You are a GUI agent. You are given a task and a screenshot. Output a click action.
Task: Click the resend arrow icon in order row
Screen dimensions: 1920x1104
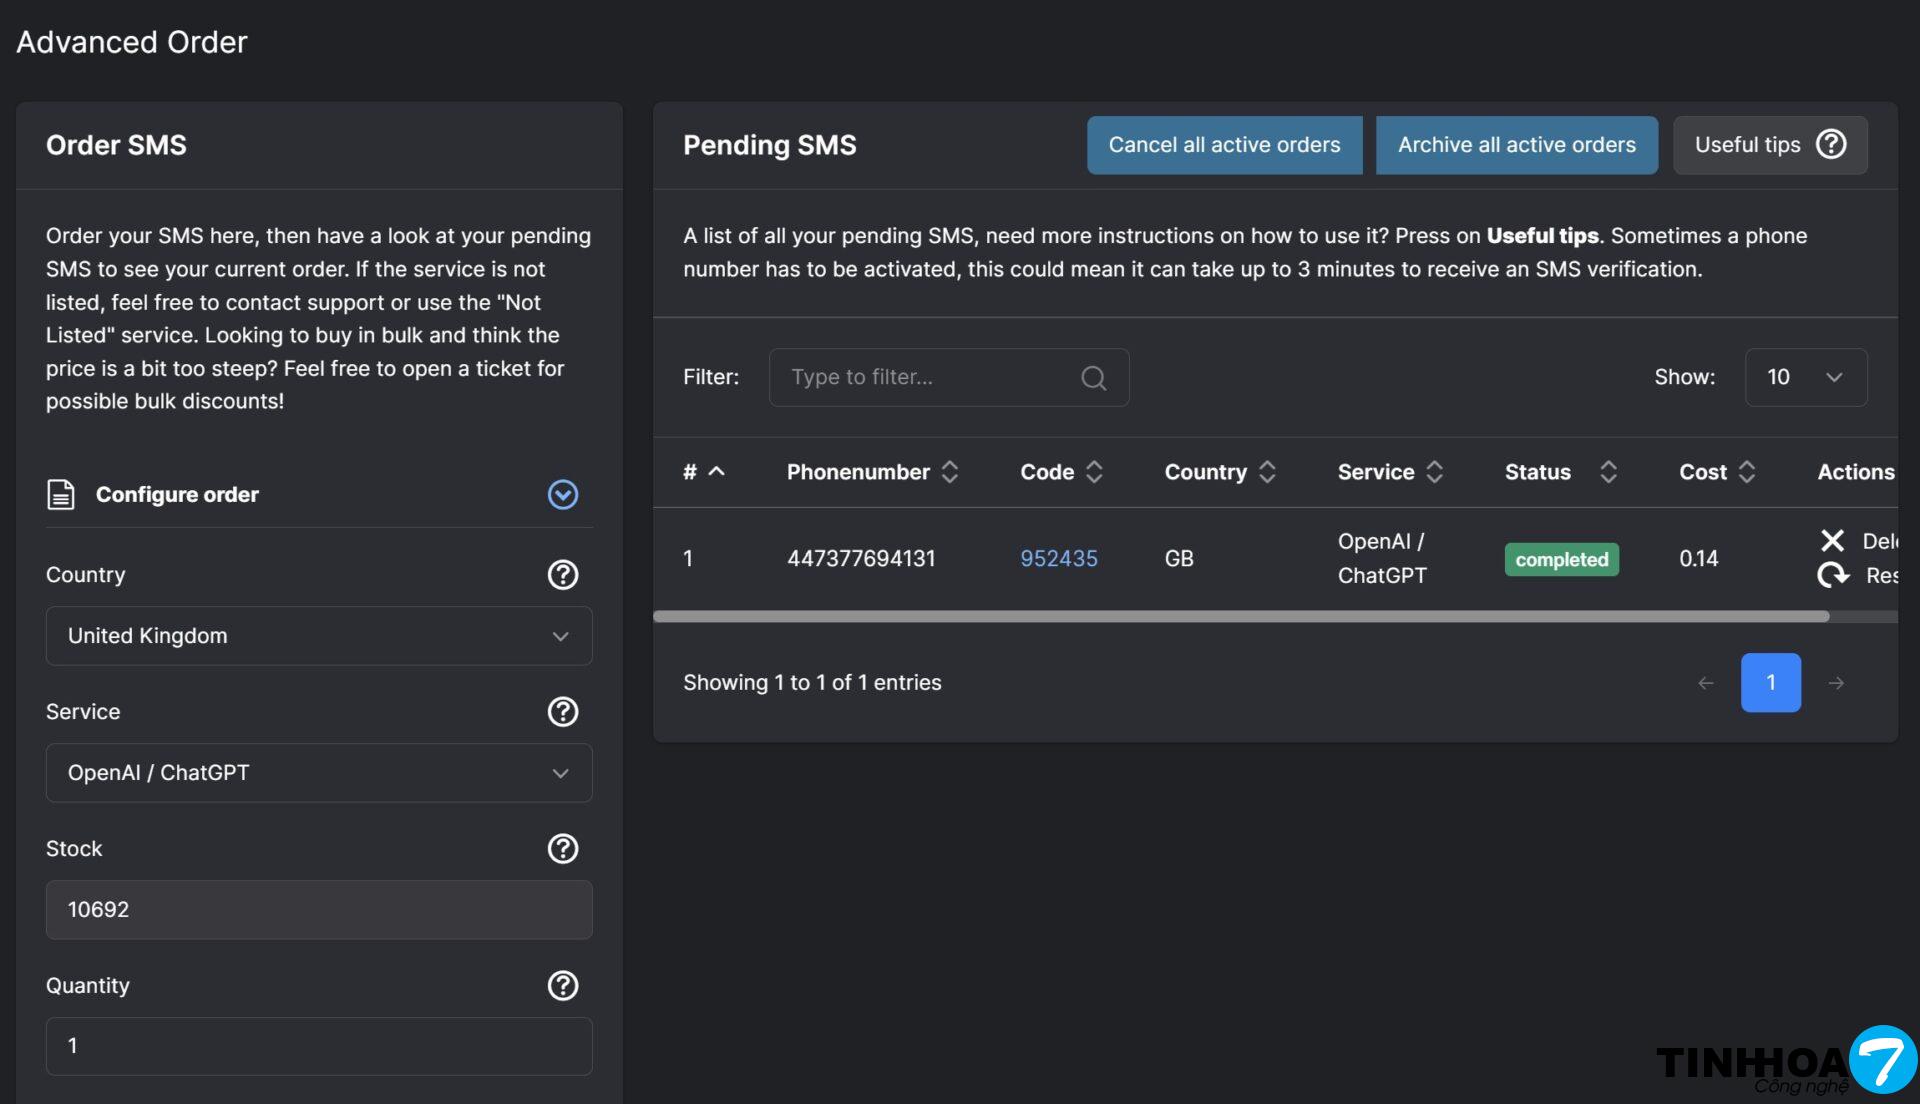(1832, 575)
